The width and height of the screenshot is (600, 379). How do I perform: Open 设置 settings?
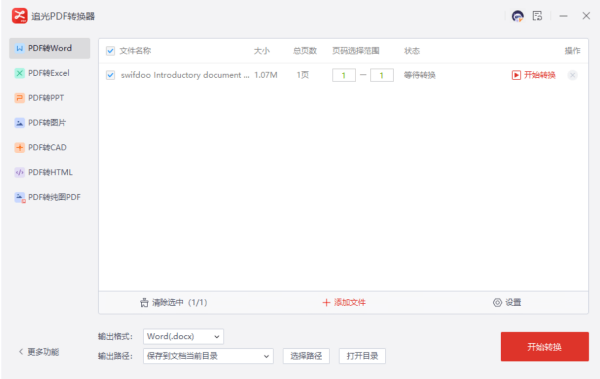tap(507, 303)
